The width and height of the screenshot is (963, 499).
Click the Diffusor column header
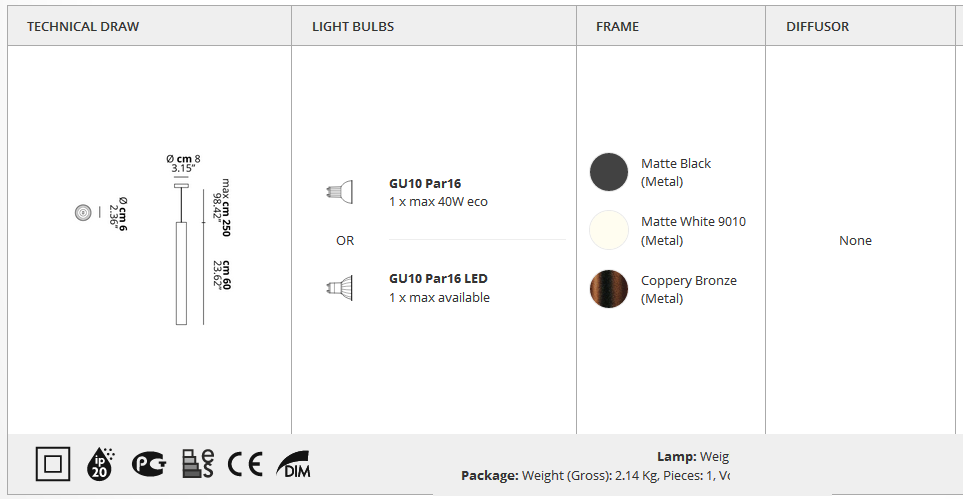click(x=817, y=26)
